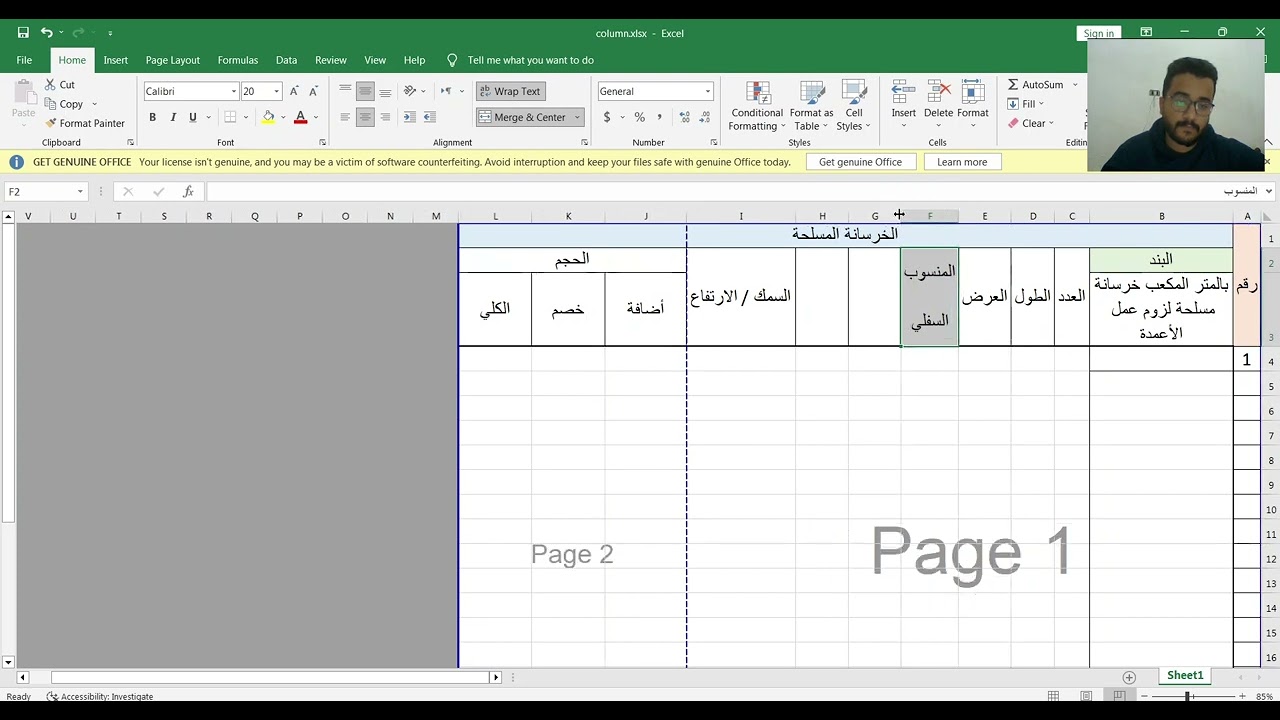Click the Orientation text angle icon
The height and width of the screenshot is (720, 1280).
tap(410, 91)
